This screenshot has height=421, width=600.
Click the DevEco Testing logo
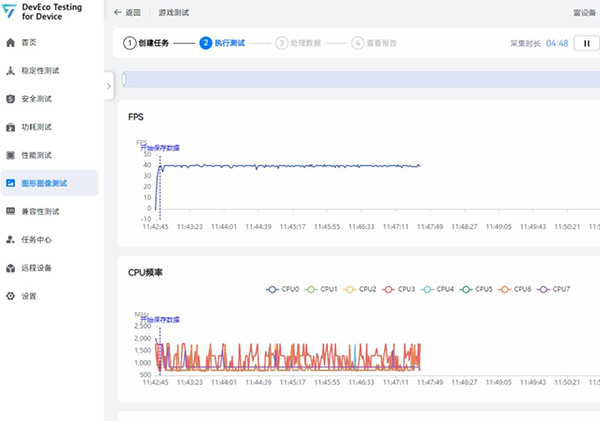10,12
